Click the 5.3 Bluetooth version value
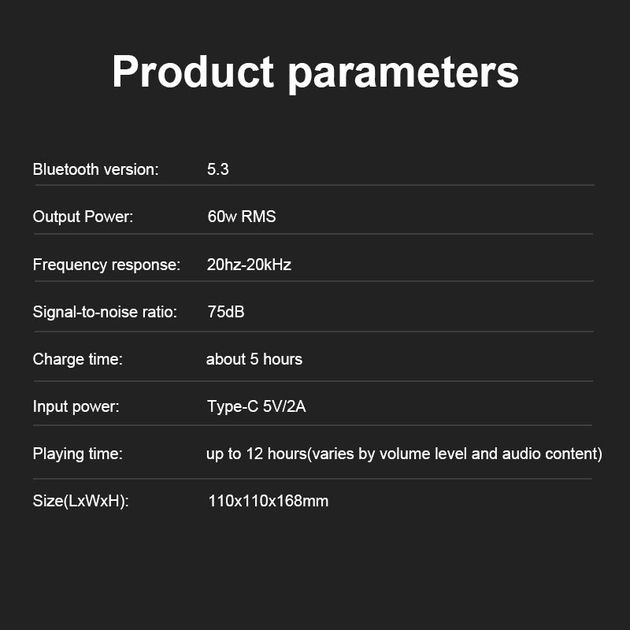Image resolution: width=630 pixels, height=630 pixels. pyautogui.click(x=218, y=170)
